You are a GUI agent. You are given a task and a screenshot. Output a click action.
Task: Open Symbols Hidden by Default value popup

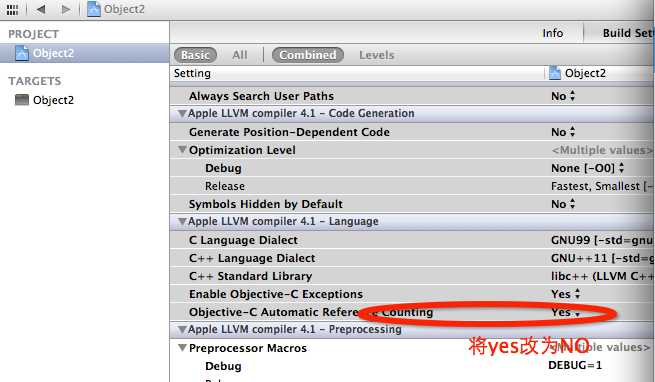563,204
